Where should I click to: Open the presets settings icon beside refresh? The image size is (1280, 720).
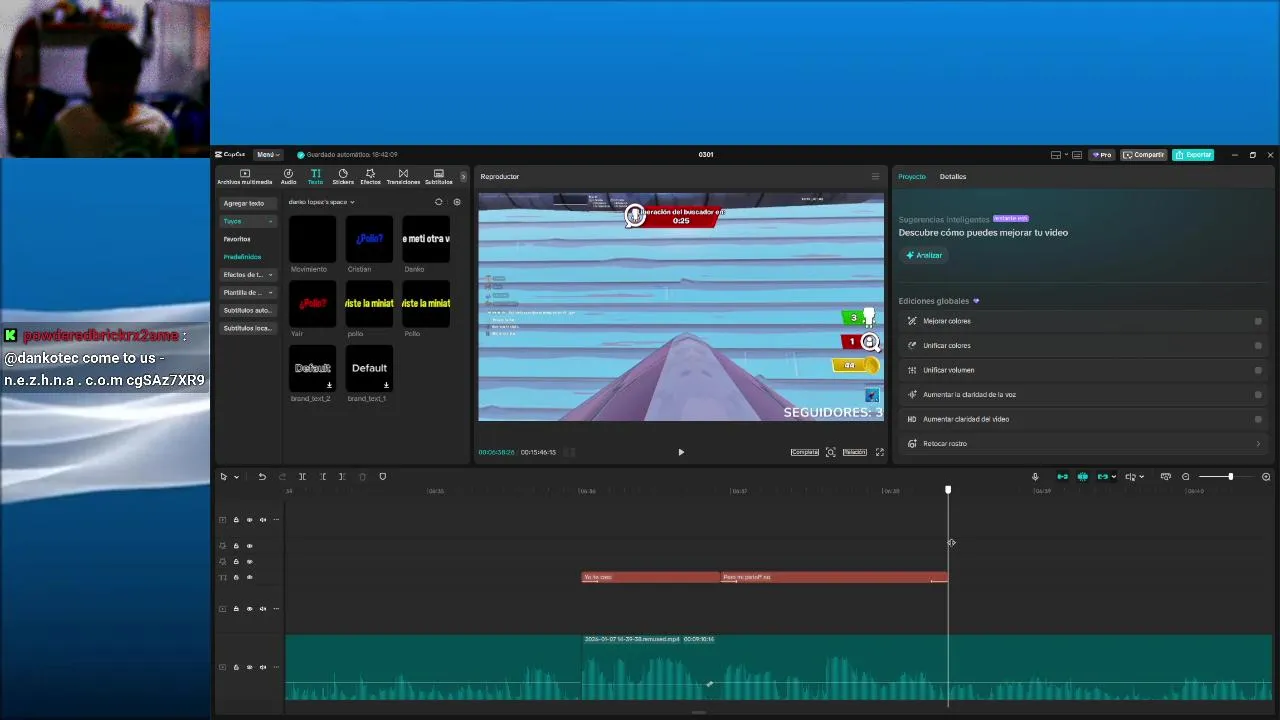click(457, 202)
